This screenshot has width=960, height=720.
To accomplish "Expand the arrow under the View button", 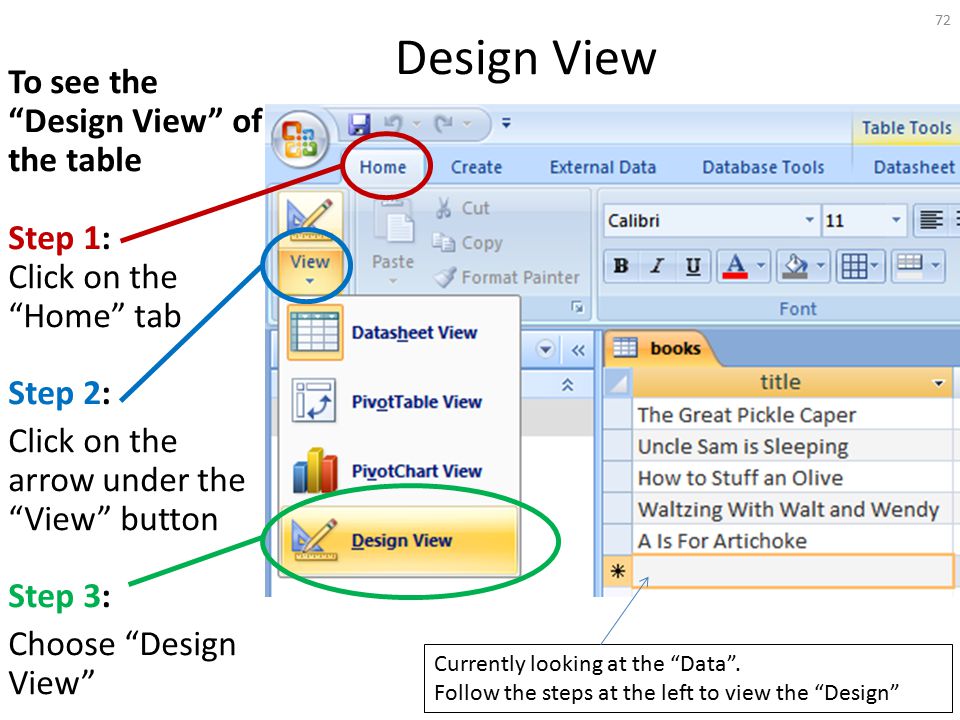I will tap(310, 282).
